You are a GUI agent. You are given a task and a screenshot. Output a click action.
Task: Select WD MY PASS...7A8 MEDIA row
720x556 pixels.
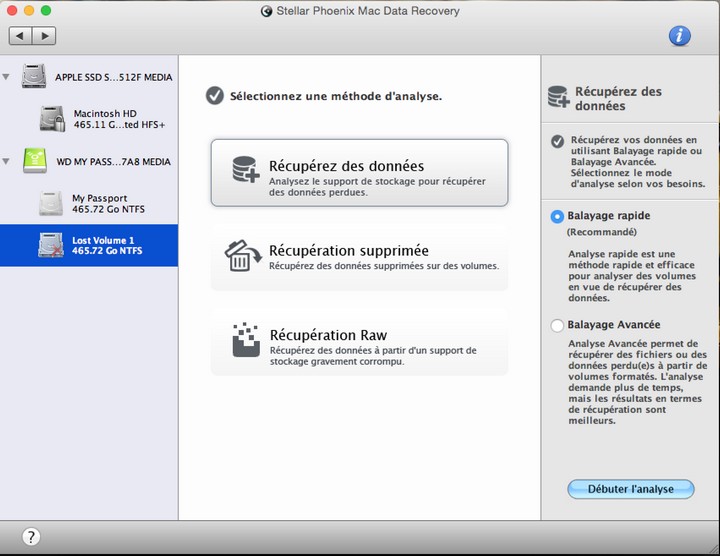(x=89, y=161)
